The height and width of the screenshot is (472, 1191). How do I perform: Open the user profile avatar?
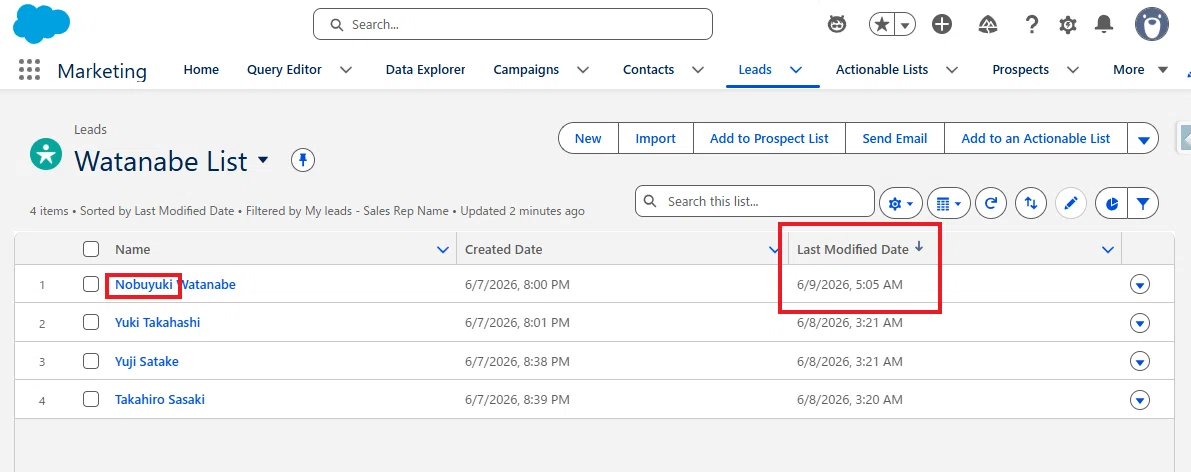point(1152,24)
